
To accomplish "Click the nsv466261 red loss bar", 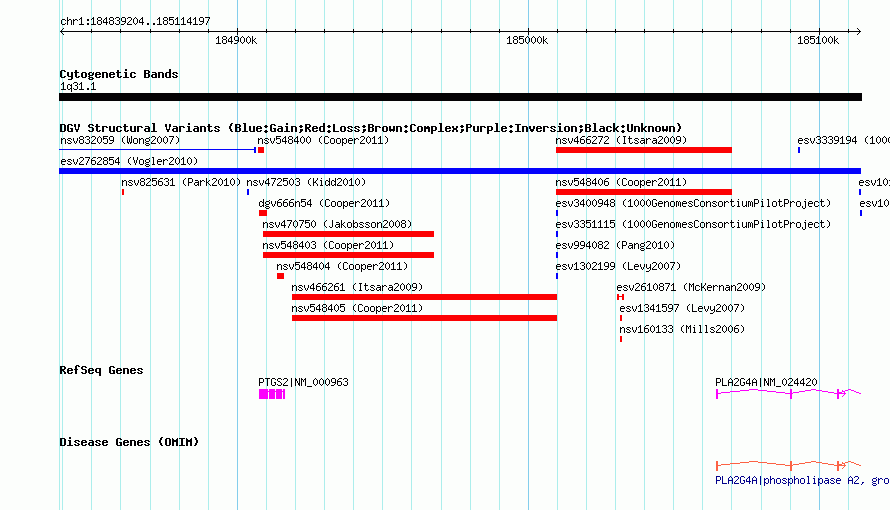I will click(x=425, y=297).
